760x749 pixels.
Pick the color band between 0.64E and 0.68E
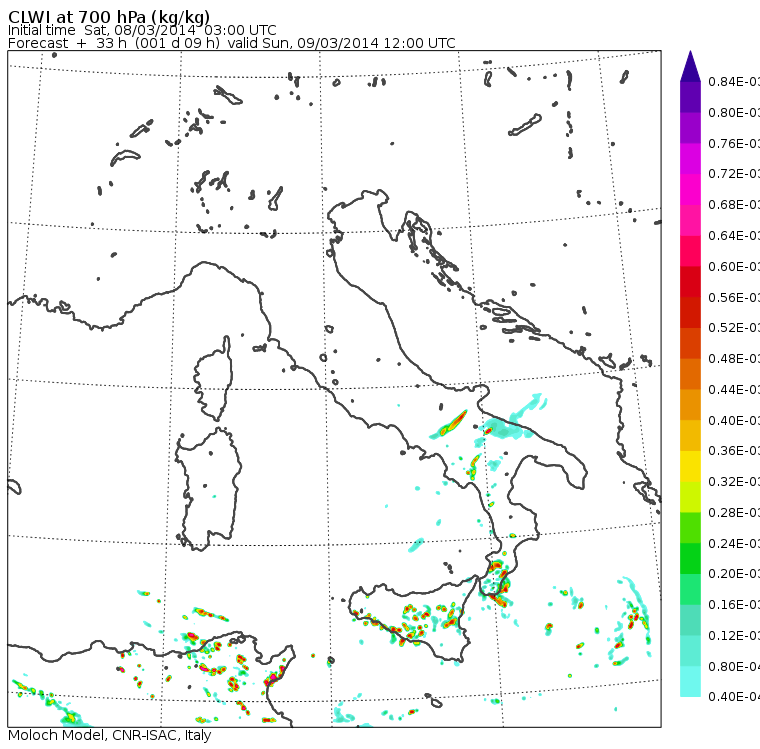(690, 220)
